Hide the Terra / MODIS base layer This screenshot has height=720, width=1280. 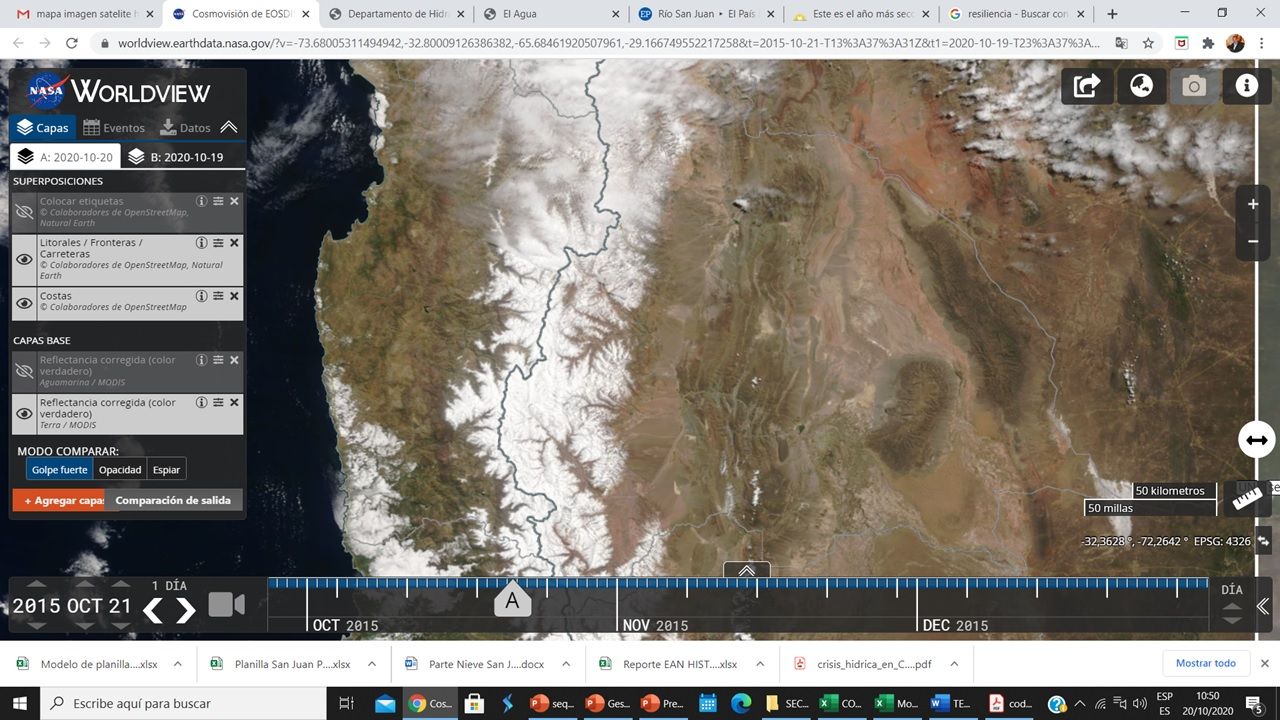pyautogui.click(x=25, y=413)
